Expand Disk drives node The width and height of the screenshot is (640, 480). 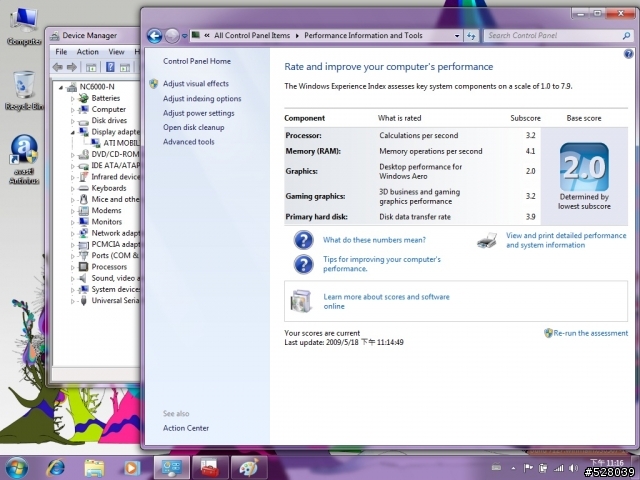[x=73, y=121]
